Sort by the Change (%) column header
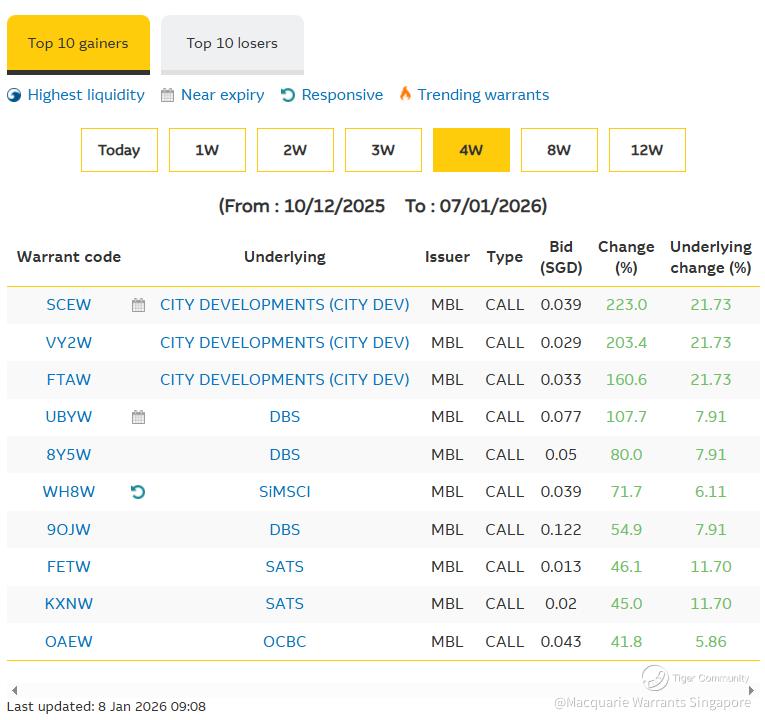The width and height of the screenshot is (765, 720). pos(626,257)
